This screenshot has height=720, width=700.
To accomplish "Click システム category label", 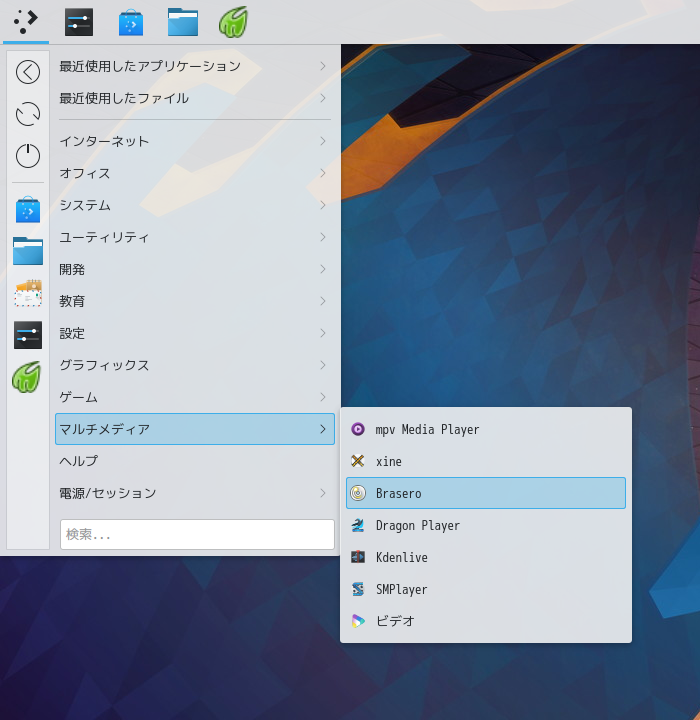I will point(85,205).
